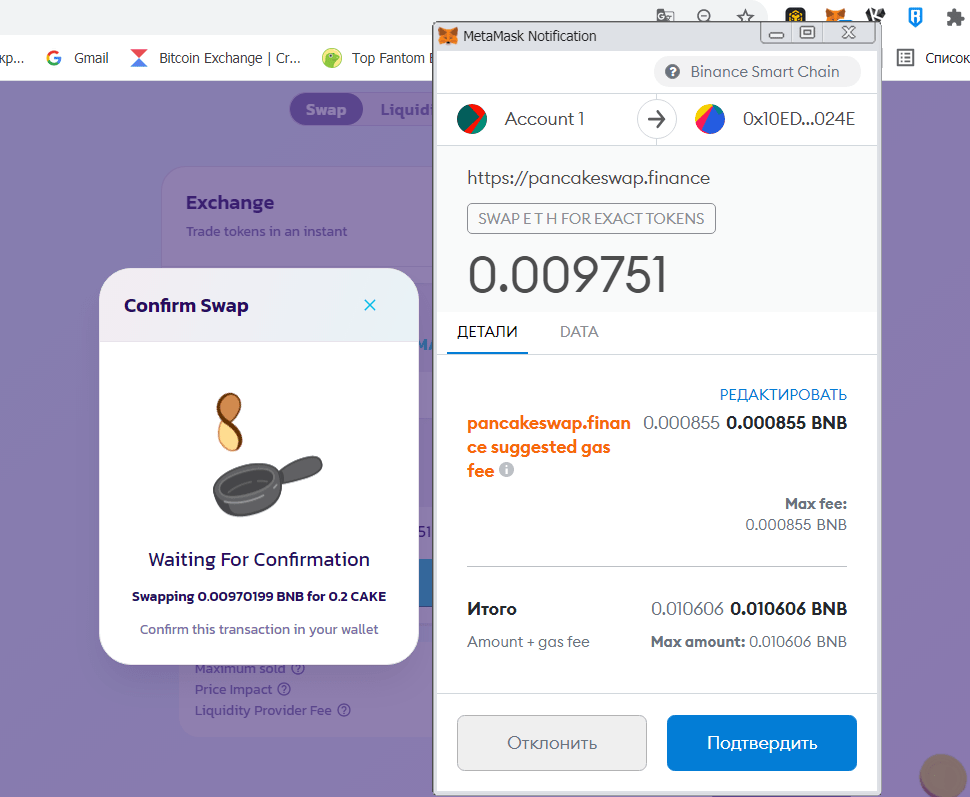Click the Price Impact help icon
Screen dimensions: 970x797
[284, 689]
